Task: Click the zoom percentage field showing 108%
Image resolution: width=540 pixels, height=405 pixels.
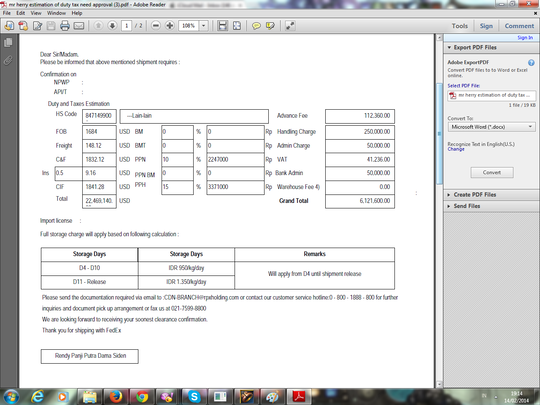Action: pyautogui.click(x=188, y=26)
